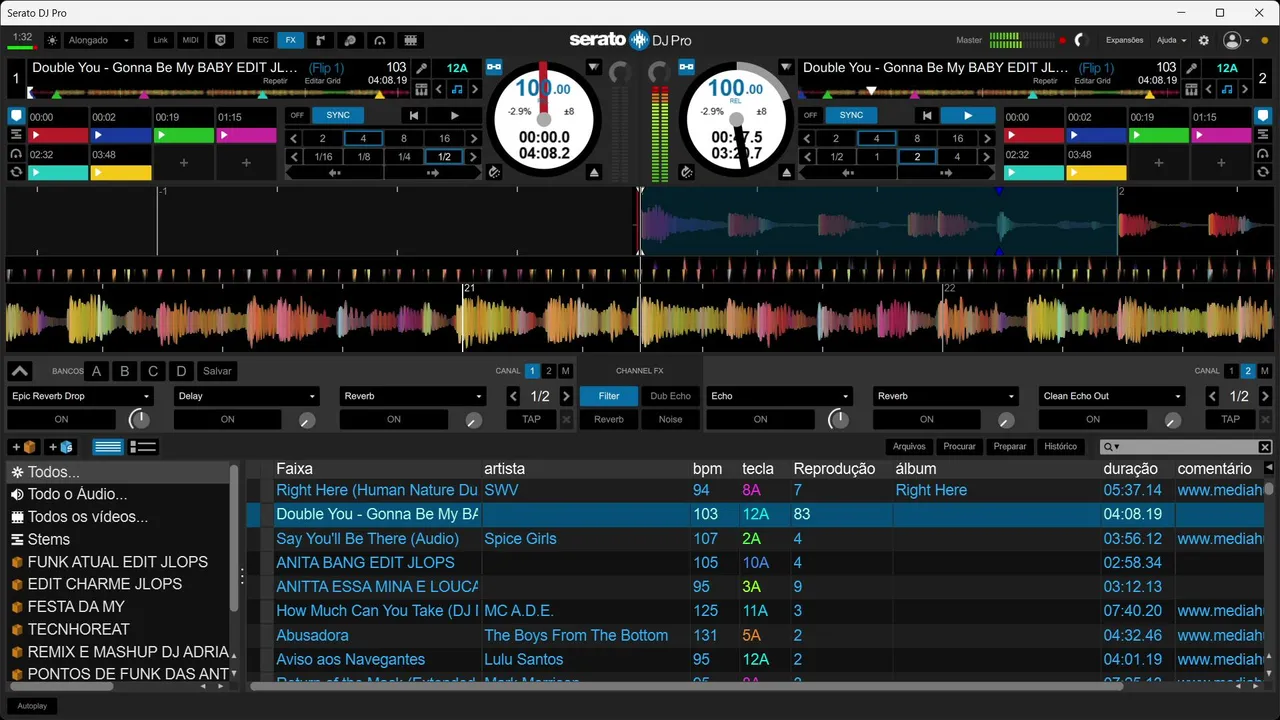Open the Histórico tab
The height and width of the screenshot is (720, 1280).
point(1060,447)
